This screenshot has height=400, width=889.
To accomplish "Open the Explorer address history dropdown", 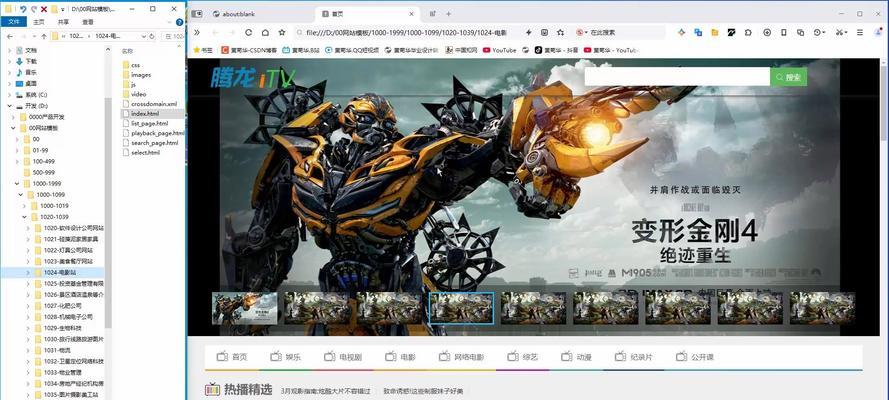I will click(x=143, y=36).
